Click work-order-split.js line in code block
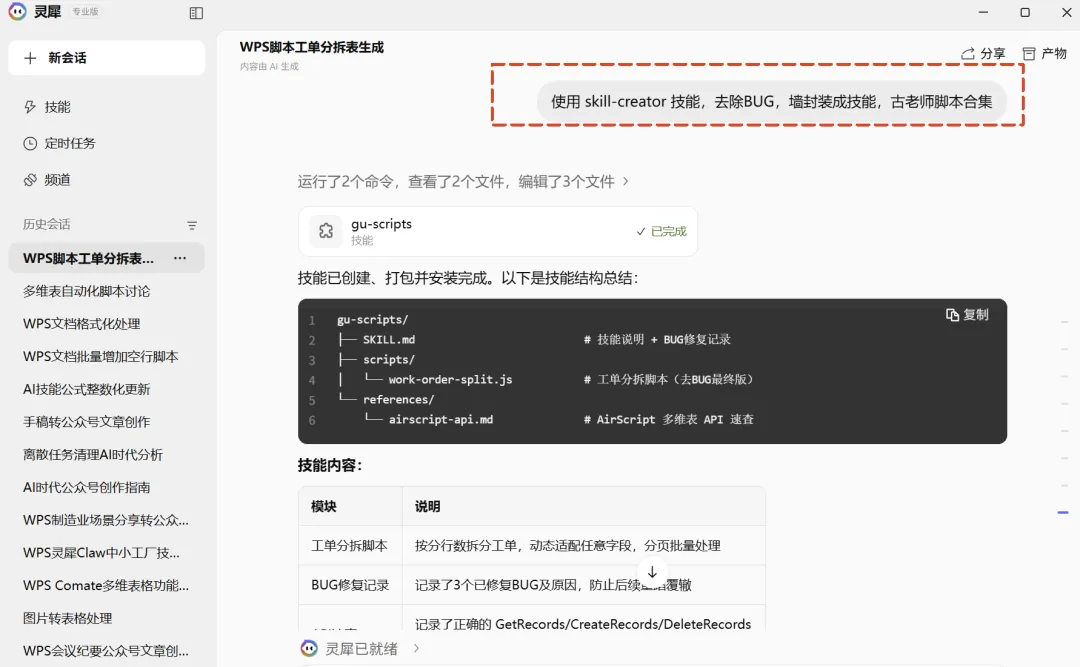This screenshot has width=1080, height=667. pos(450,380)
